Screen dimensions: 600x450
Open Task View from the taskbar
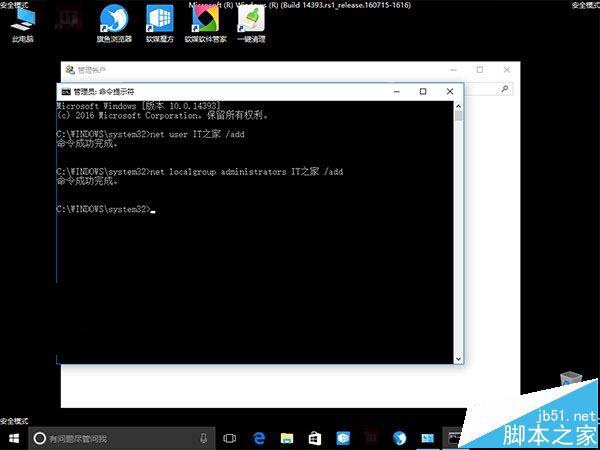(230, 439)
